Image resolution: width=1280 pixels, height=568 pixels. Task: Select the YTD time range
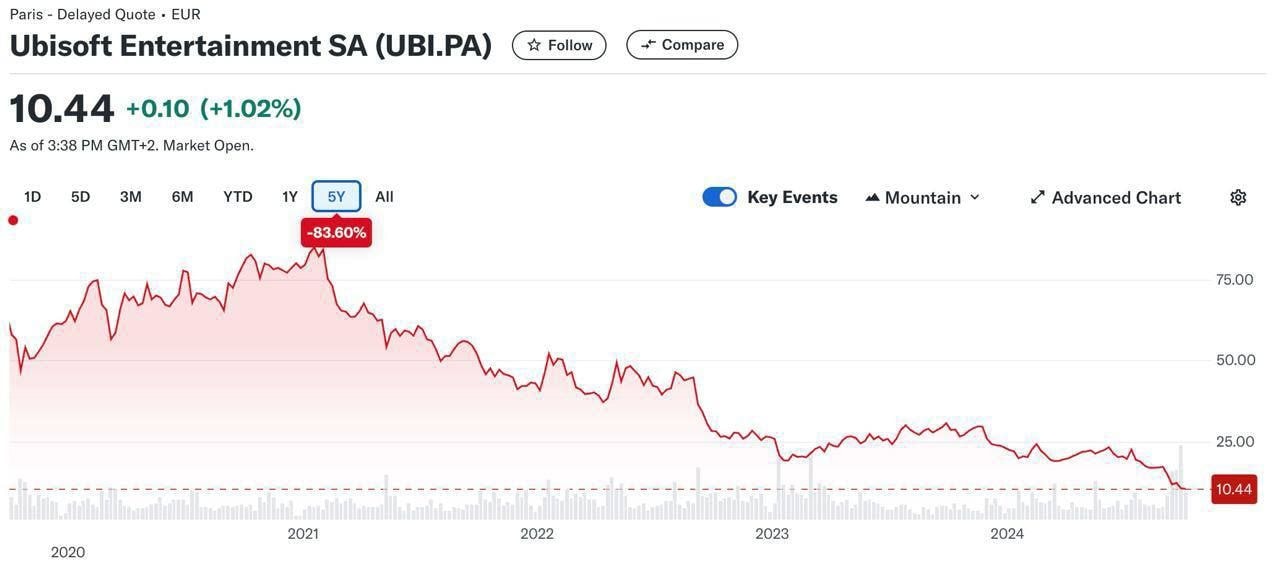[x=238, y=197]
